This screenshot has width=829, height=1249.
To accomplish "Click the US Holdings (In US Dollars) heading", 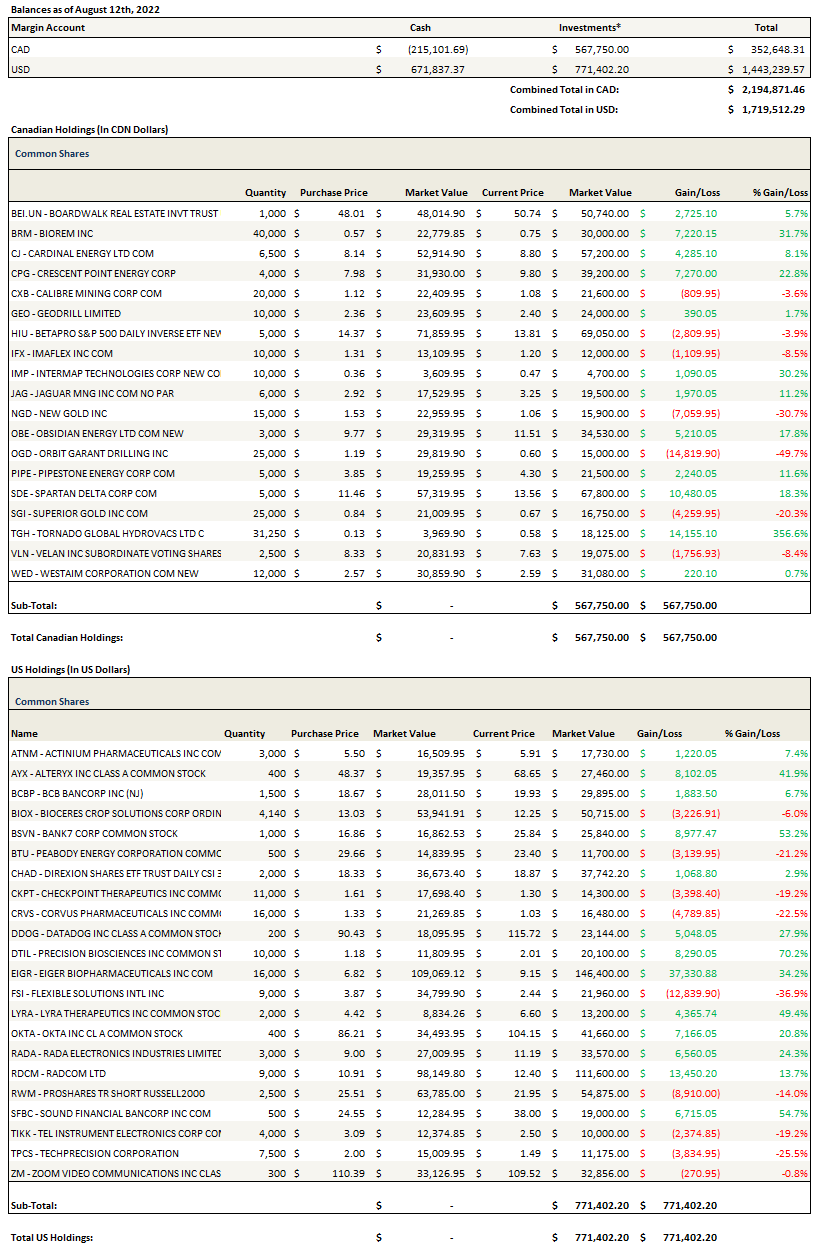I will 70,669.
